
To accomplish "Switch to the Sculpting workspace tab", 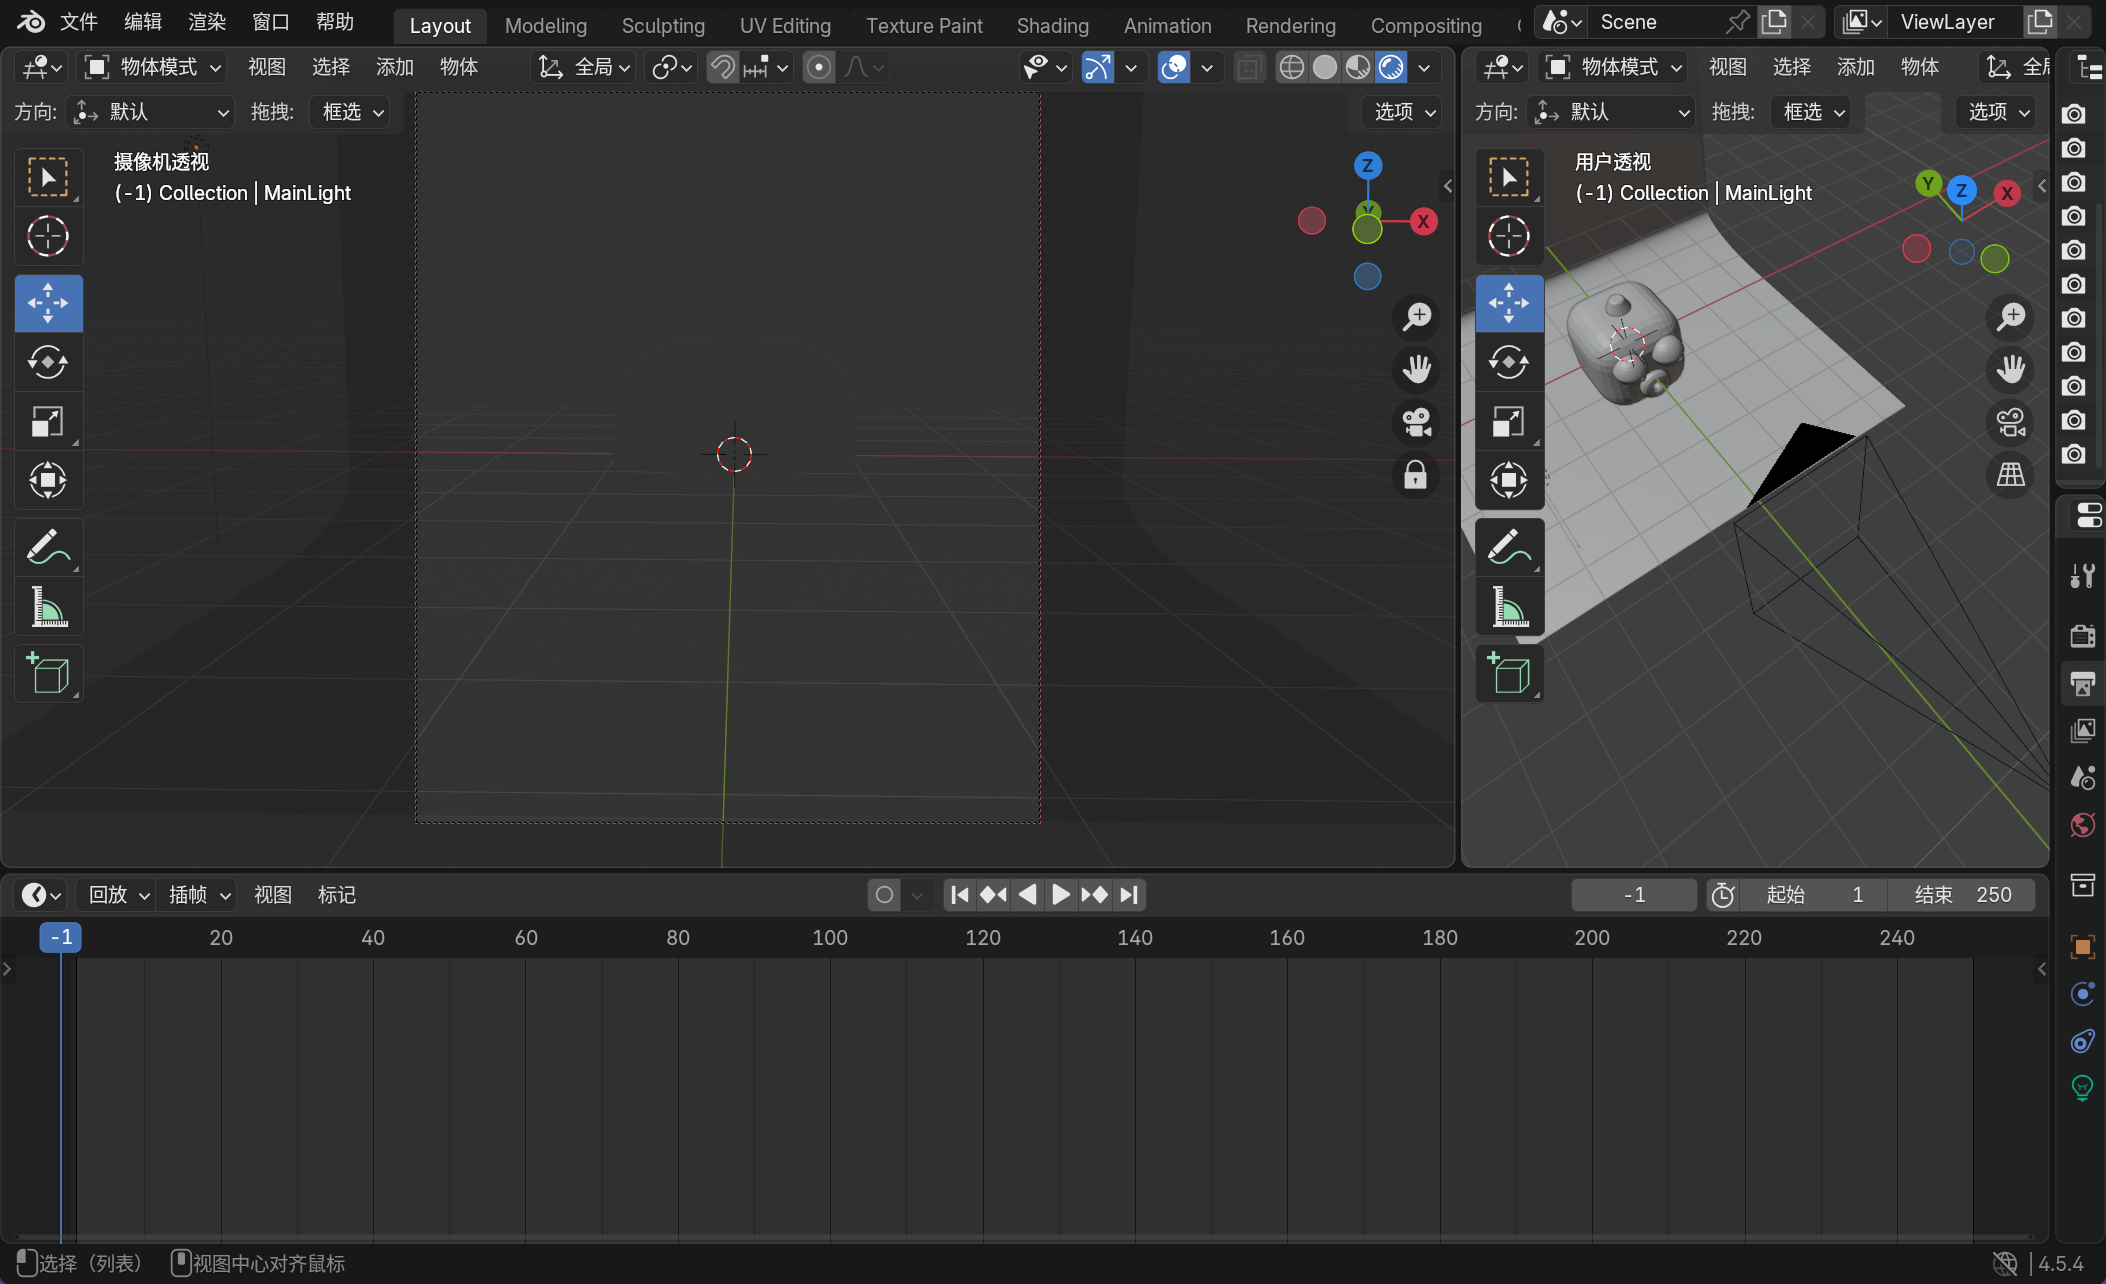I will coord(663,26).
